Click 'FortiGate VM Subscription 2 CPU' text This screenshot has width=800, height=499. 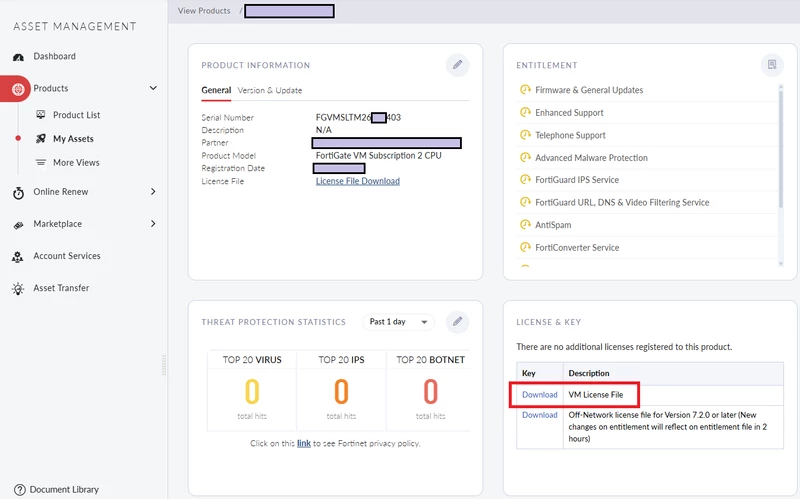[379, 156]
